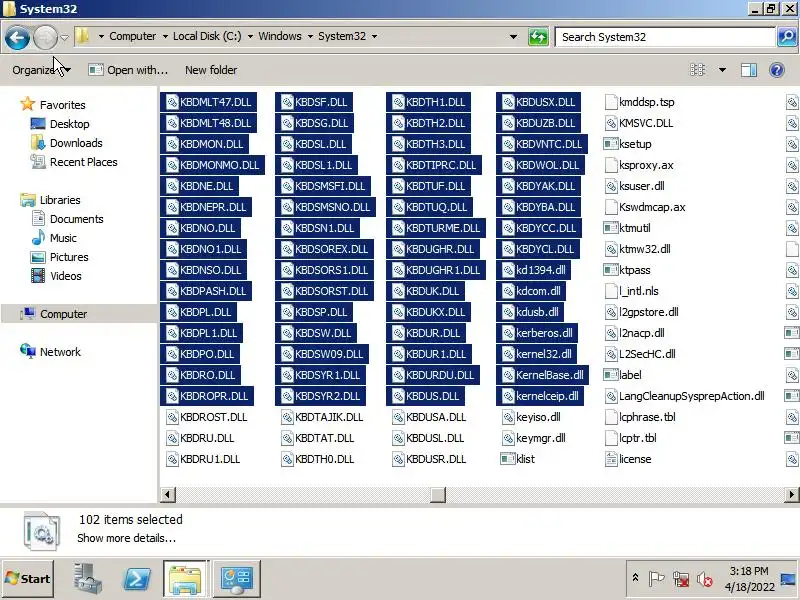This screenshot has width=800, height=600.
Task: Click the muted volume tray icon
Action: click(705, 579)
